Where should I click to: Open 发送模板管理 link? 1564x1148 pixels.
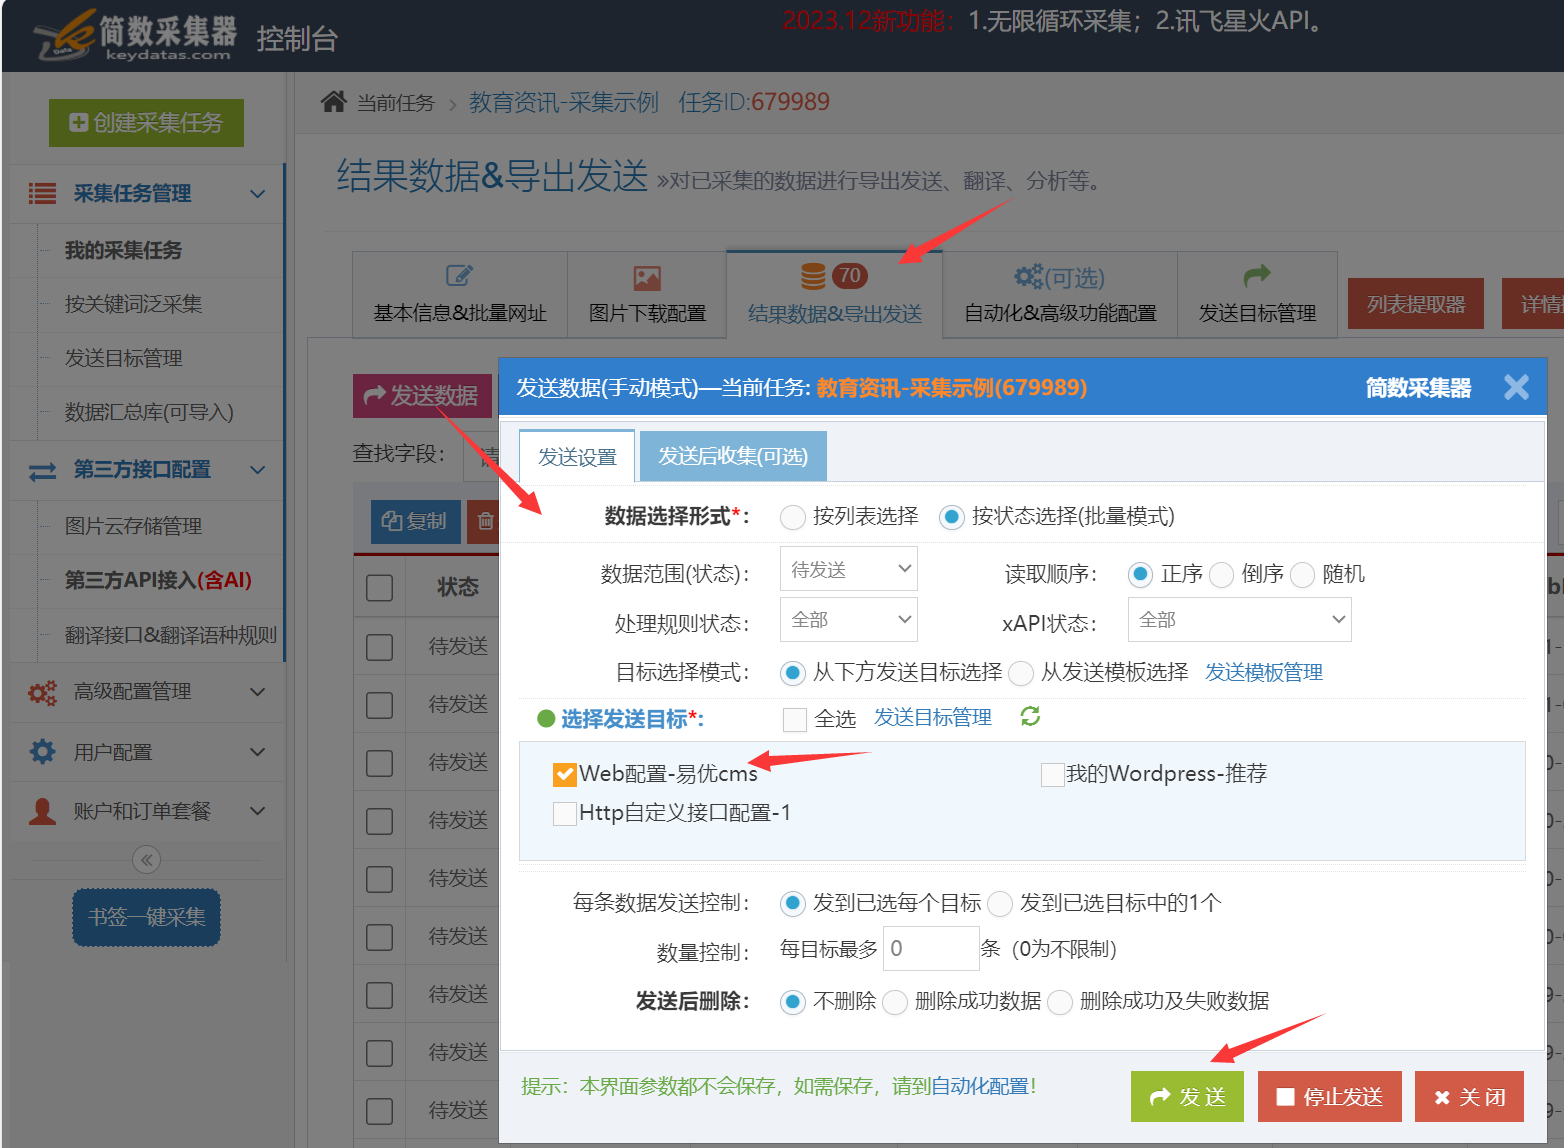click(x=1263, y=672)
